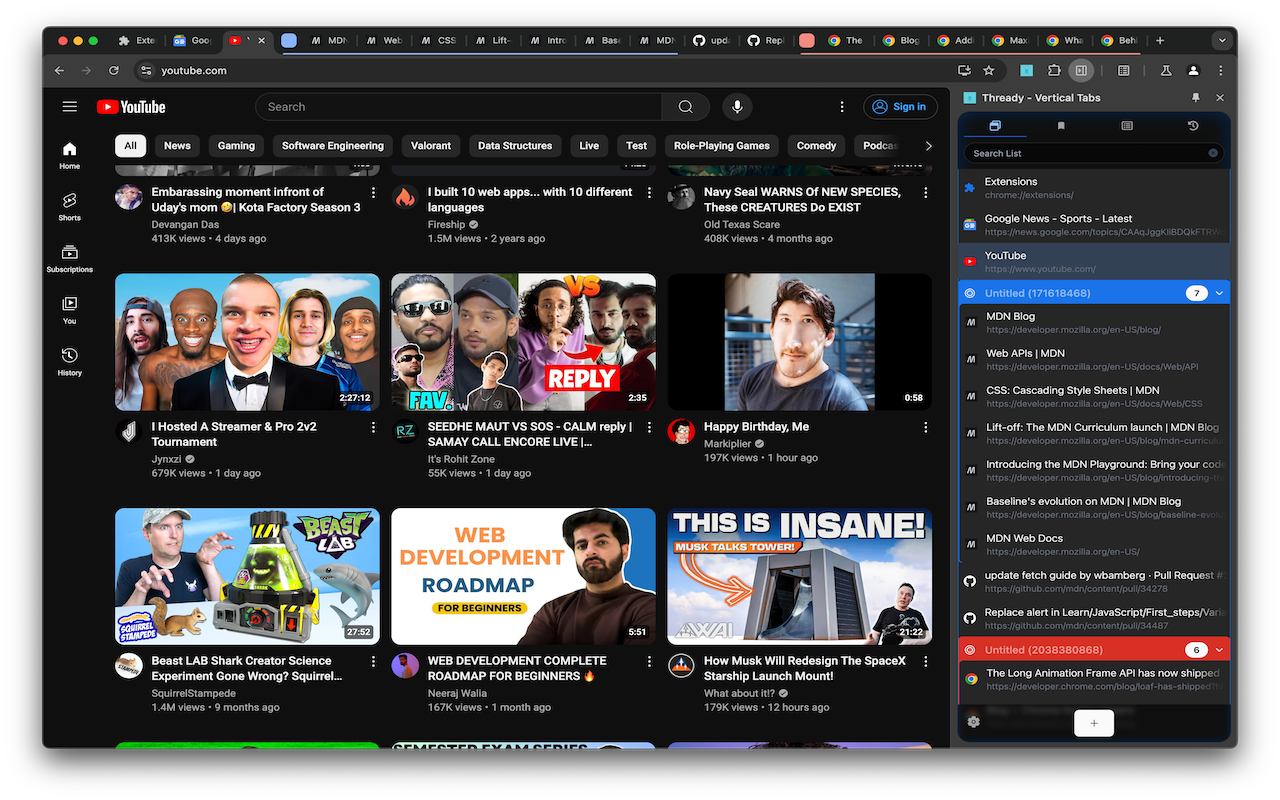Toggle the Chrome side panel button

[1081, 71]
